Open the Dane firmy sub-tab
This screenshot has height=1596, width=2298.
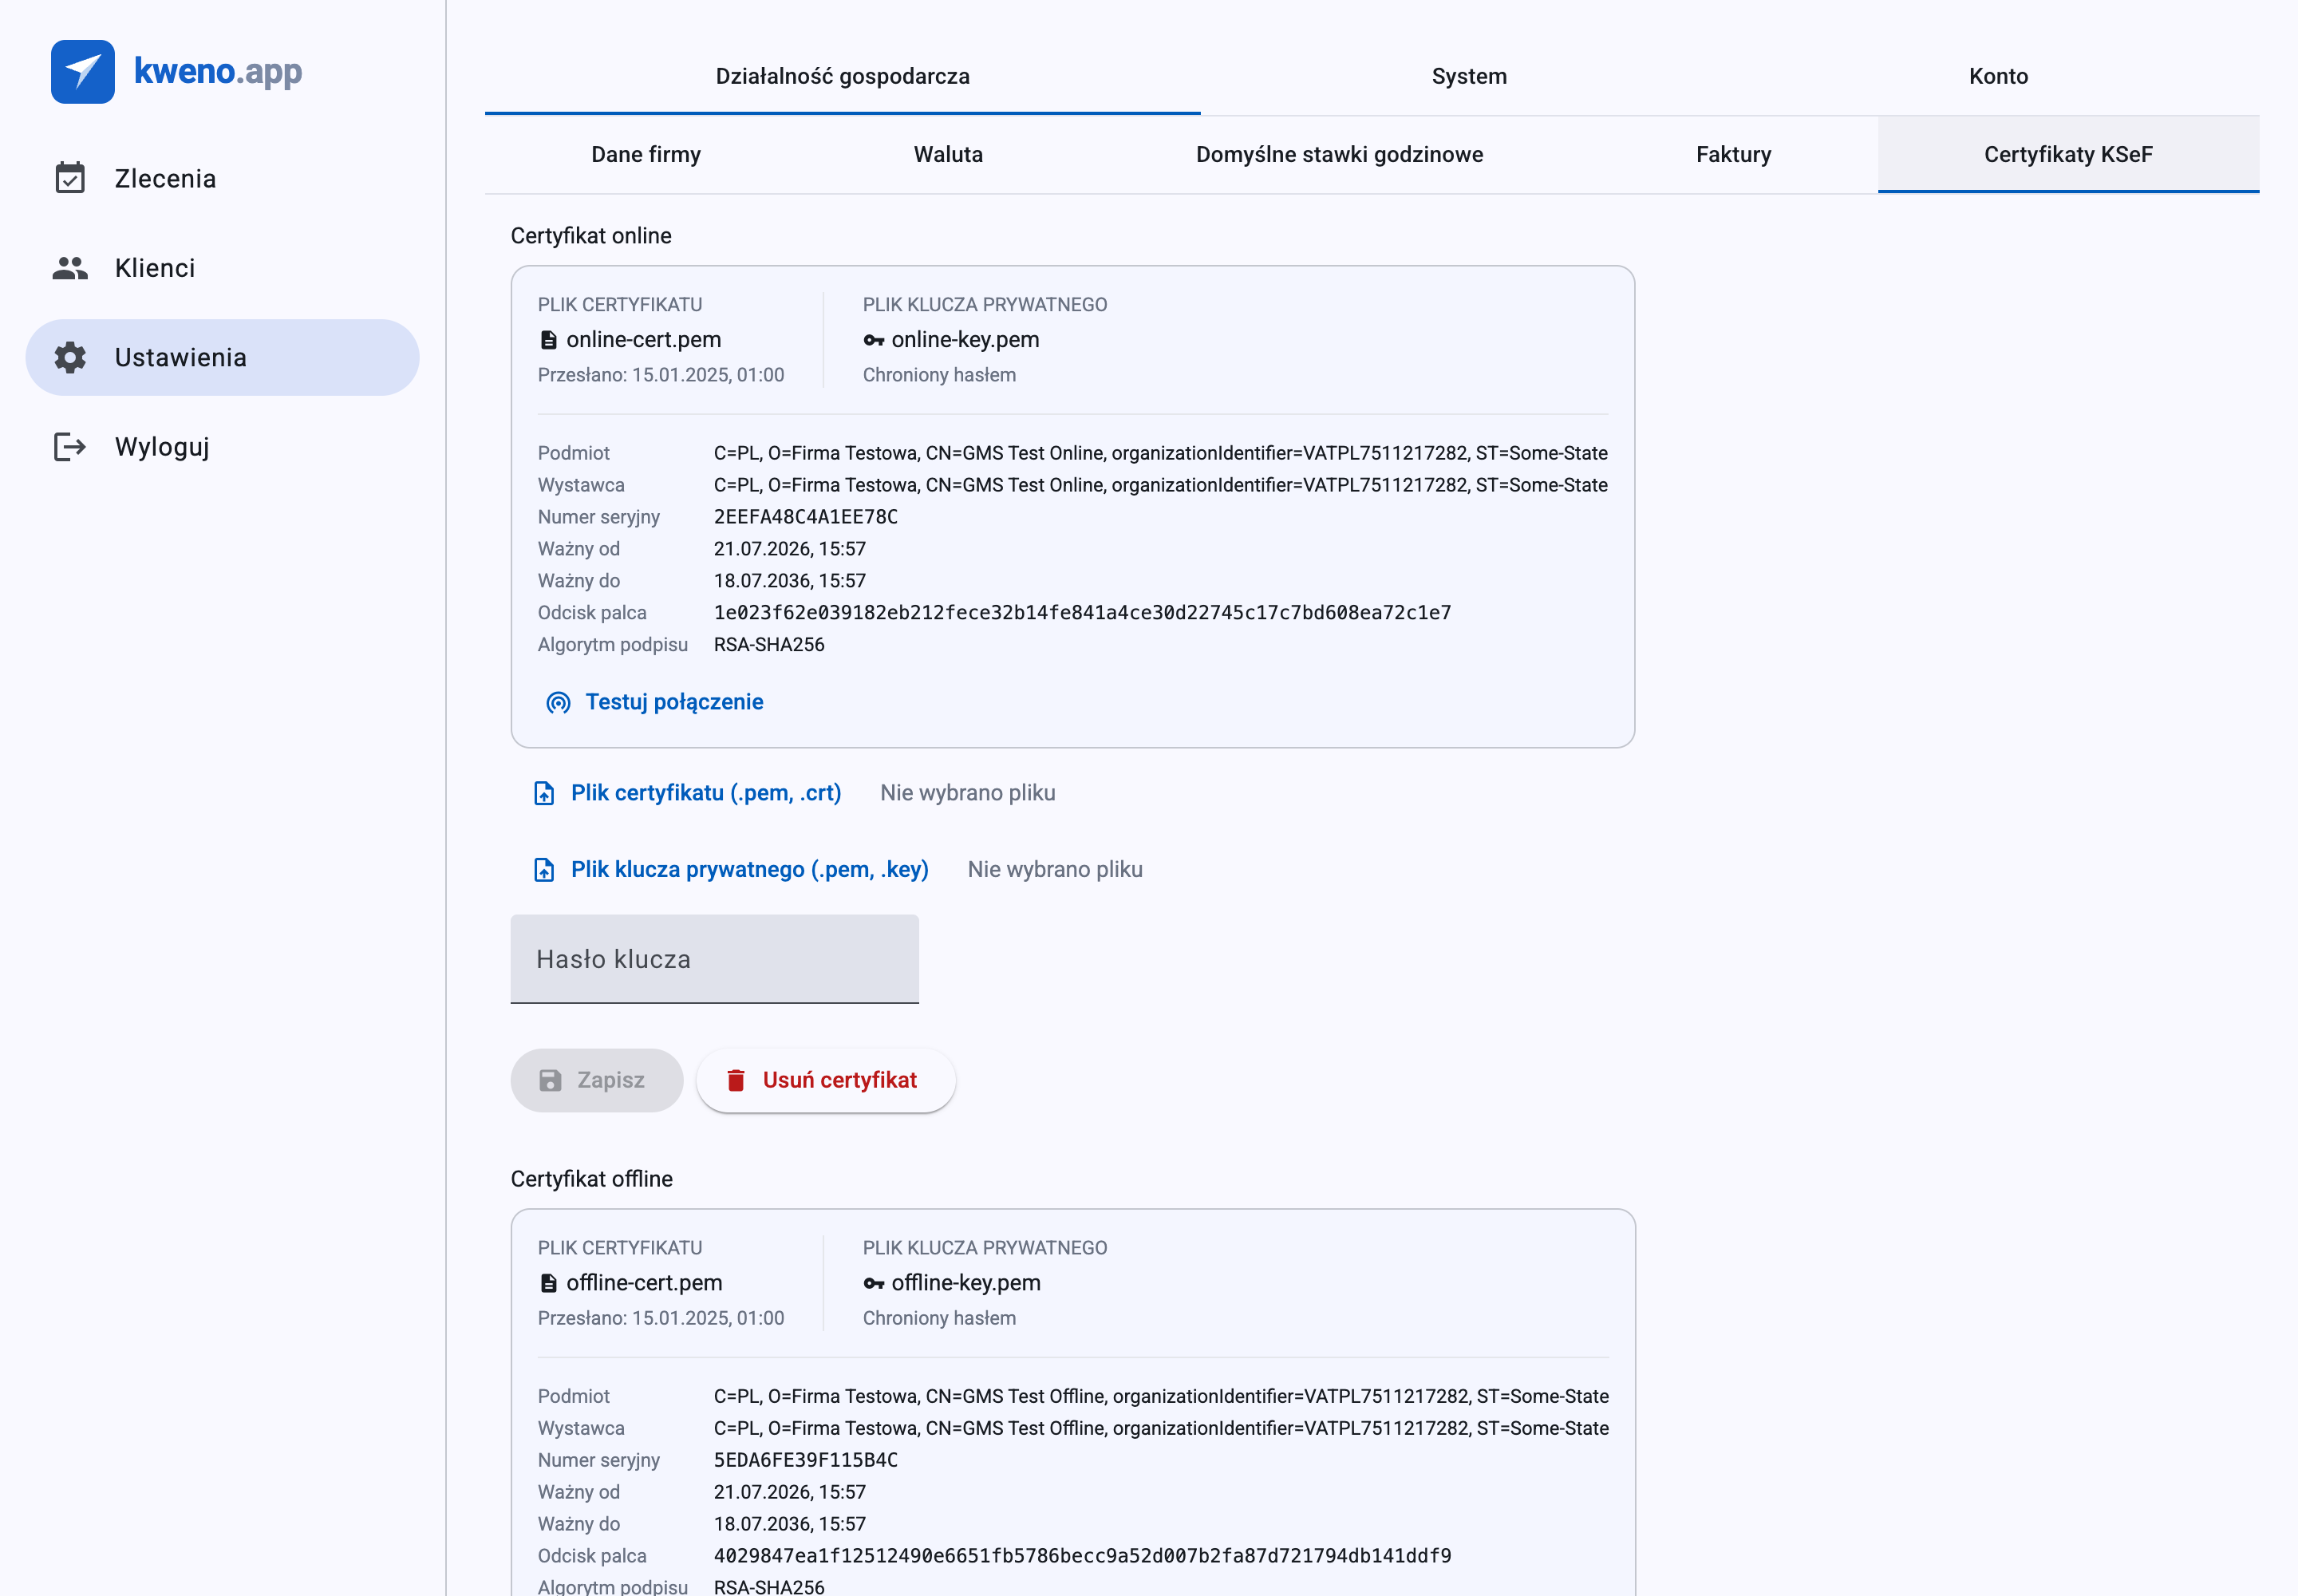(x=646, y=154)
